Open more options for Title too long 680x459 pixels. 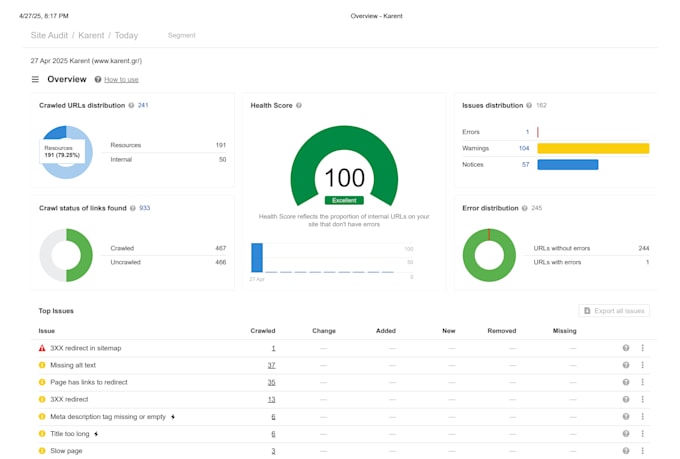[643, 433]
